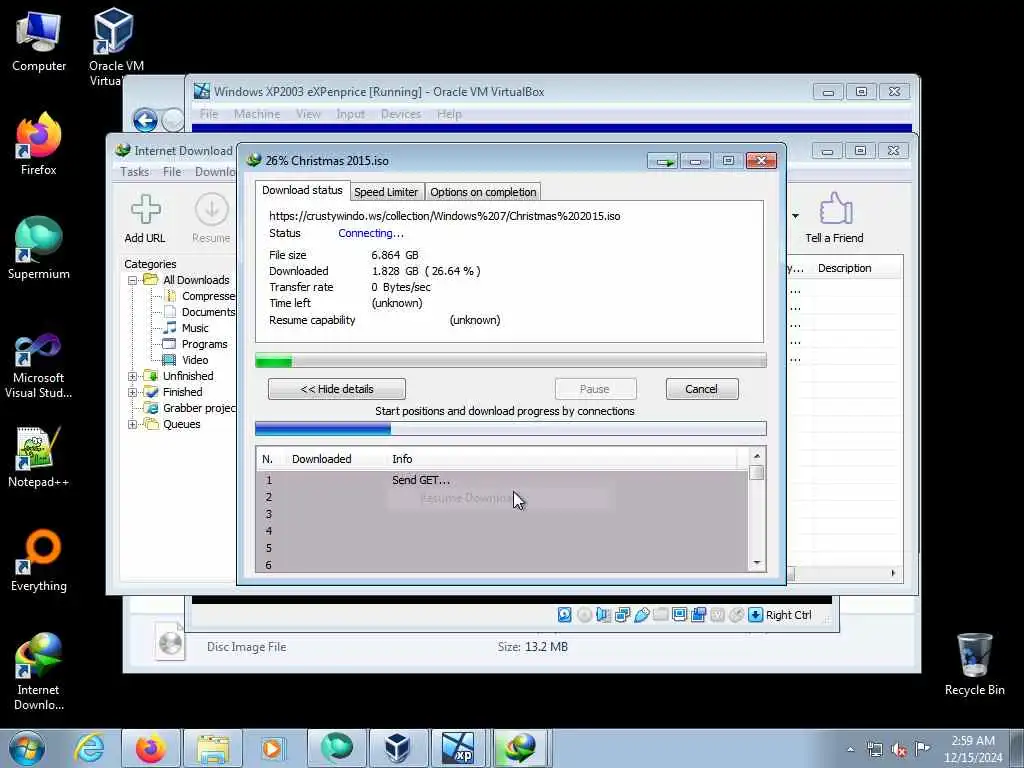Click the green download progress bar
The height and width of the screenshot is (768, 1024).
coord(511,360)
